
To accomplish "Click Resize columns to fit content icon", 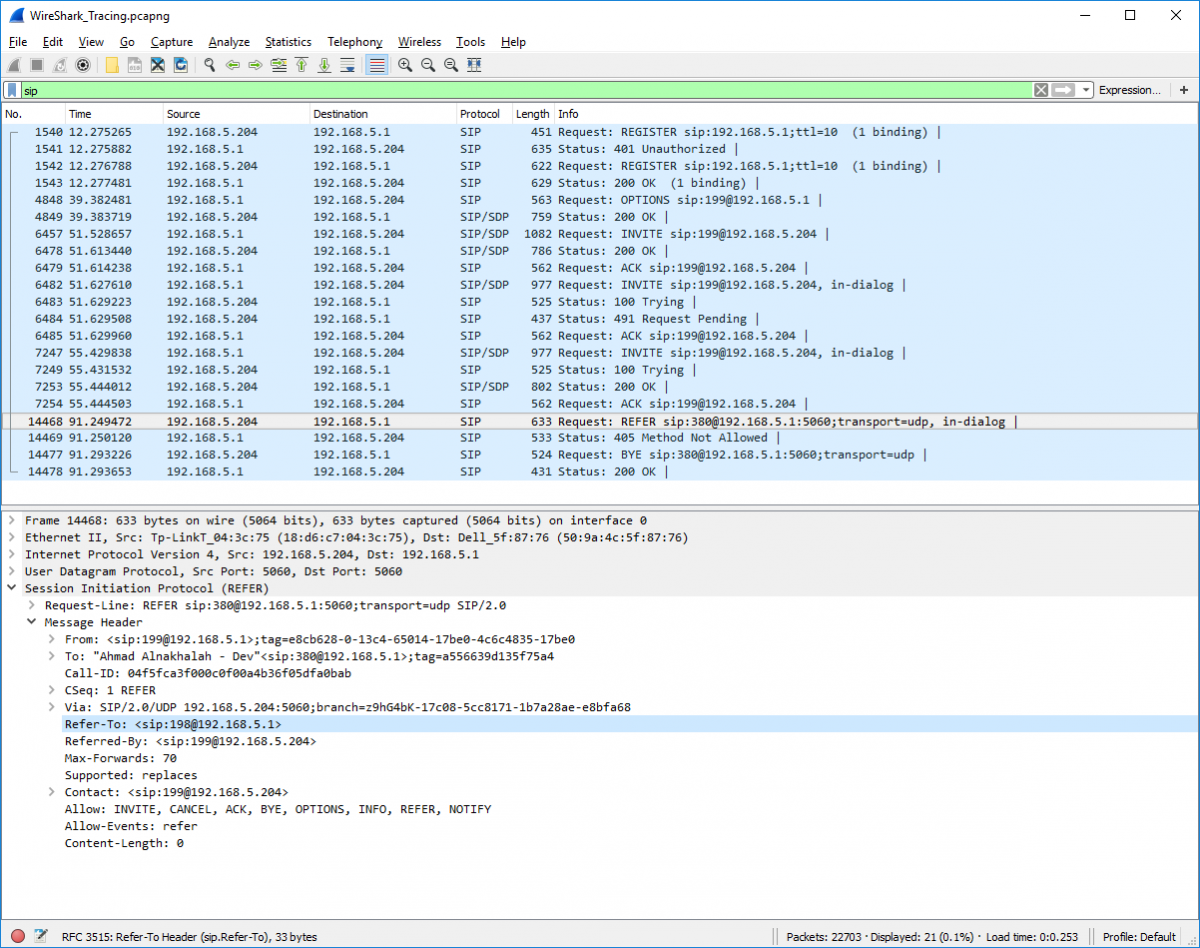I will point(474,65).
